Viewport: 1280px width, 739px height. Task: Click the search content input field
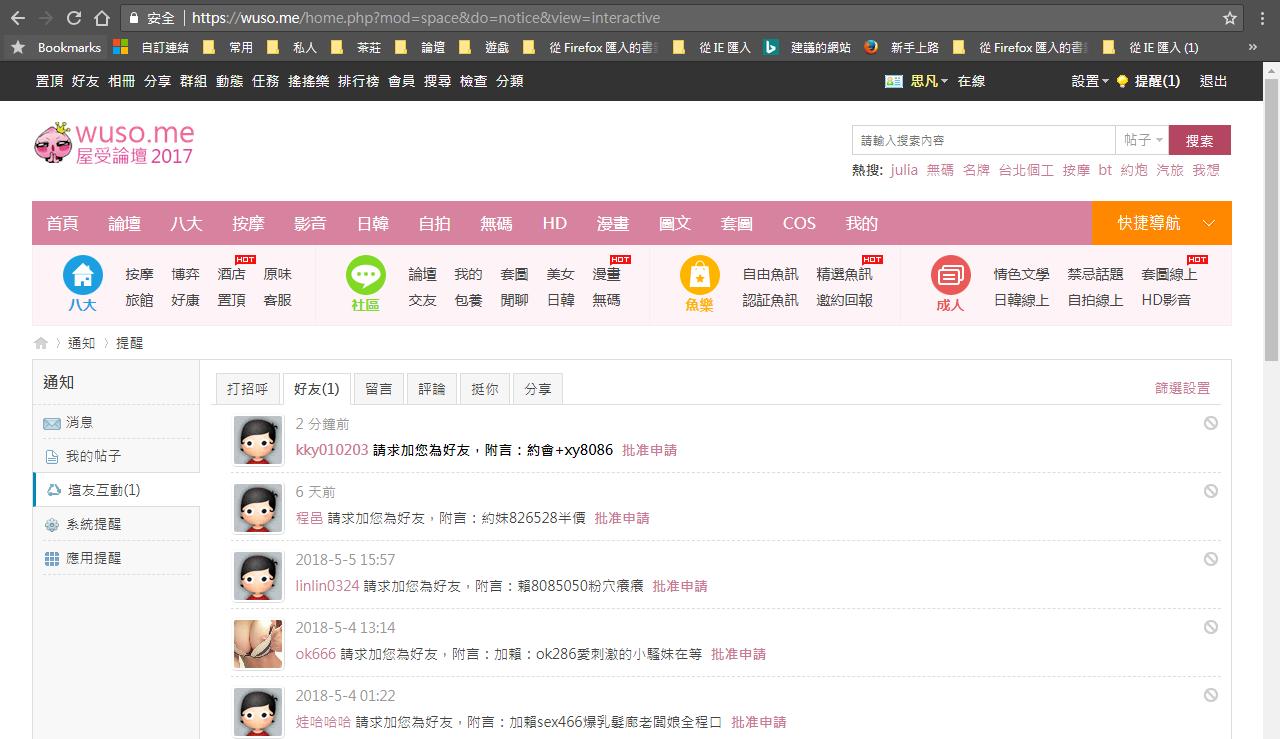[x=983, y=141]
